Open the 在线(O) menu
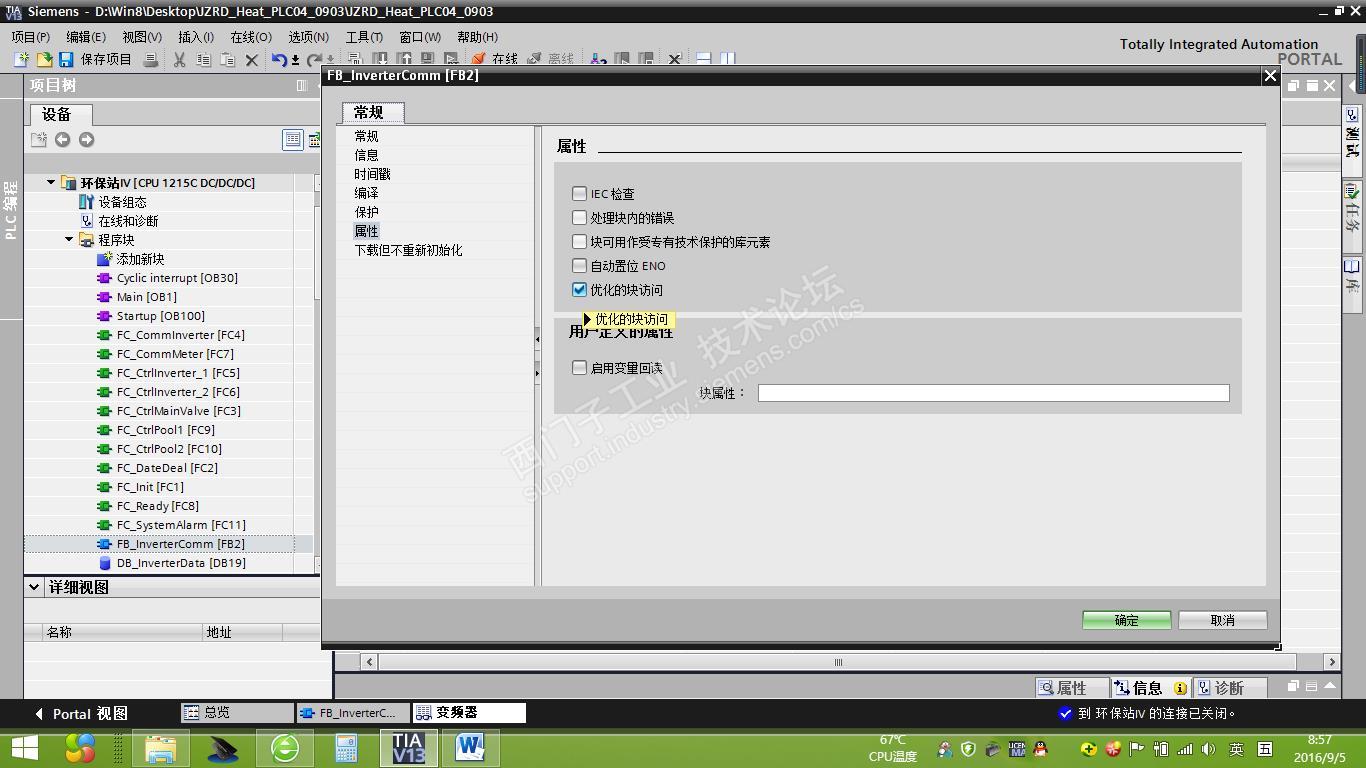The width and height of the screenshot is (1366, 768). (251, 37)
